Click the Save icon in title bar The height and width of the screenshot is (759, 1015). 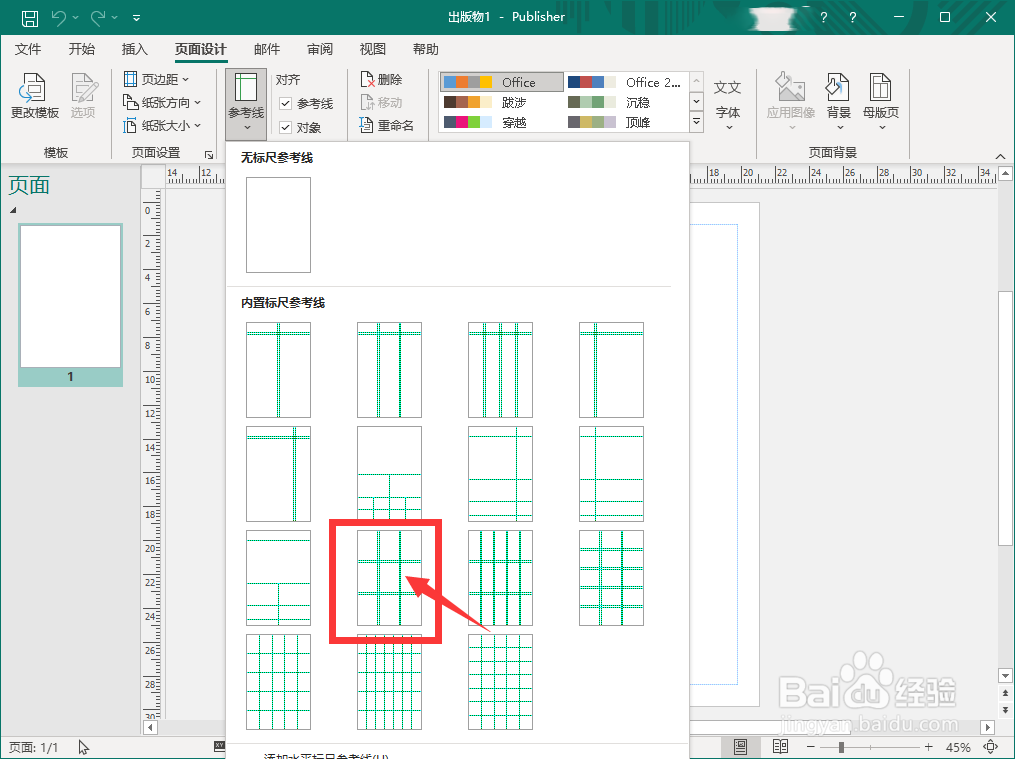(x=29, y=18)
